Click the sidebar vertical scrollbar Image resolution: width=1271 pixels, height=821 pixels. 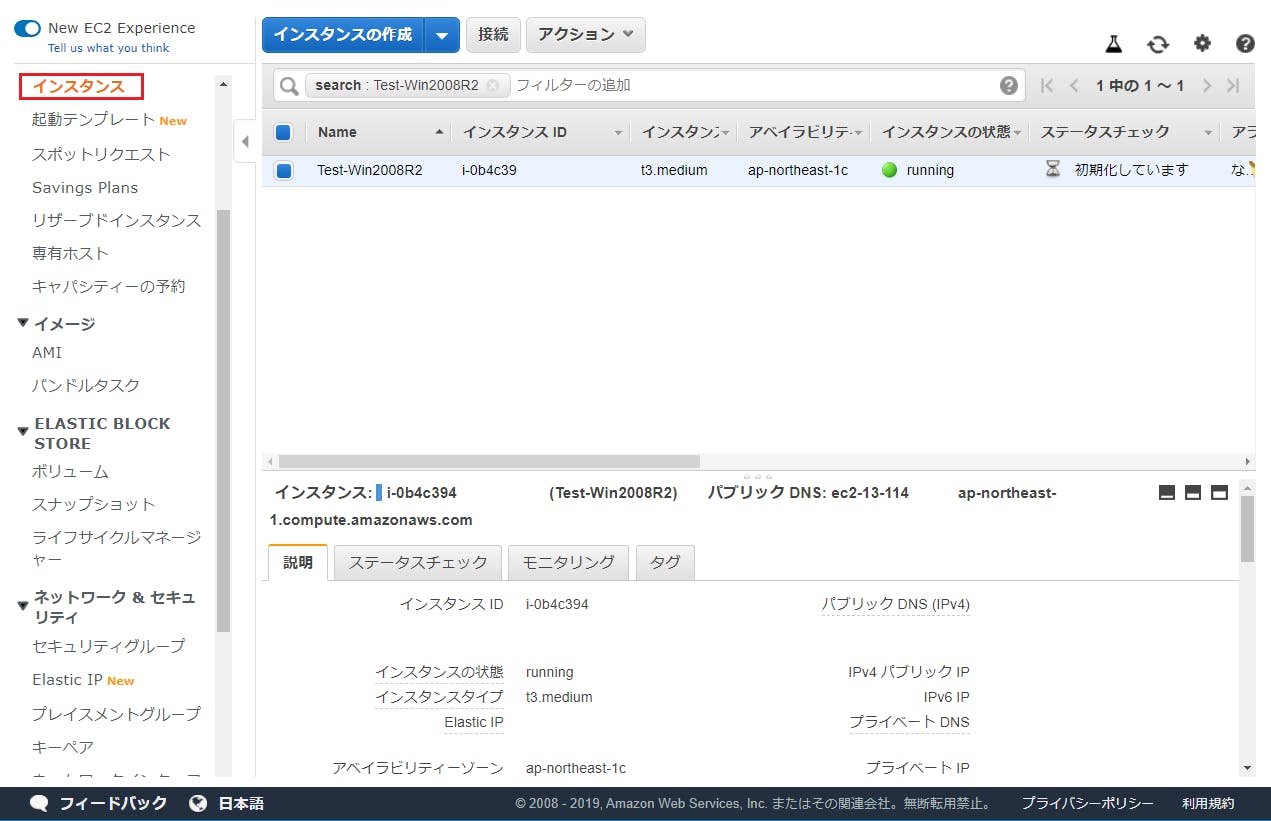[223, 420]
